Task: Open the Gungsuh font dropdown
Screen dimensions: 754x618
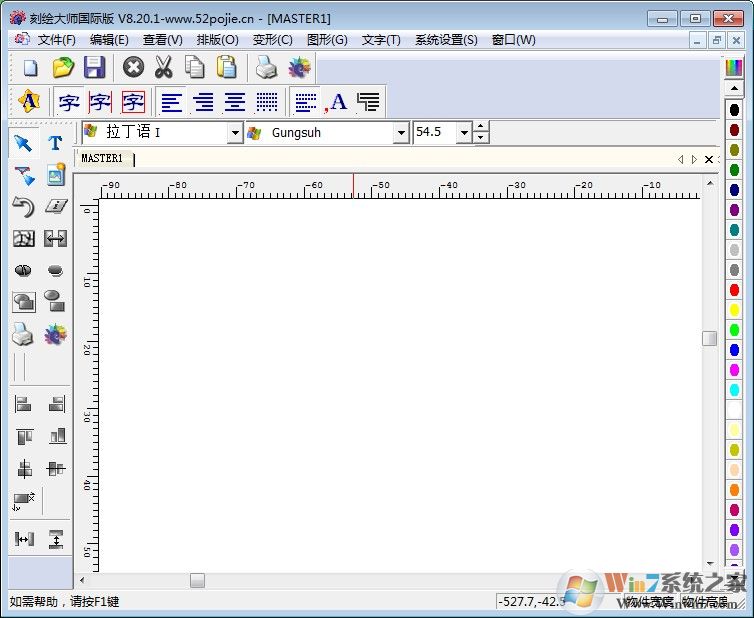Action: tap(401, 133)
